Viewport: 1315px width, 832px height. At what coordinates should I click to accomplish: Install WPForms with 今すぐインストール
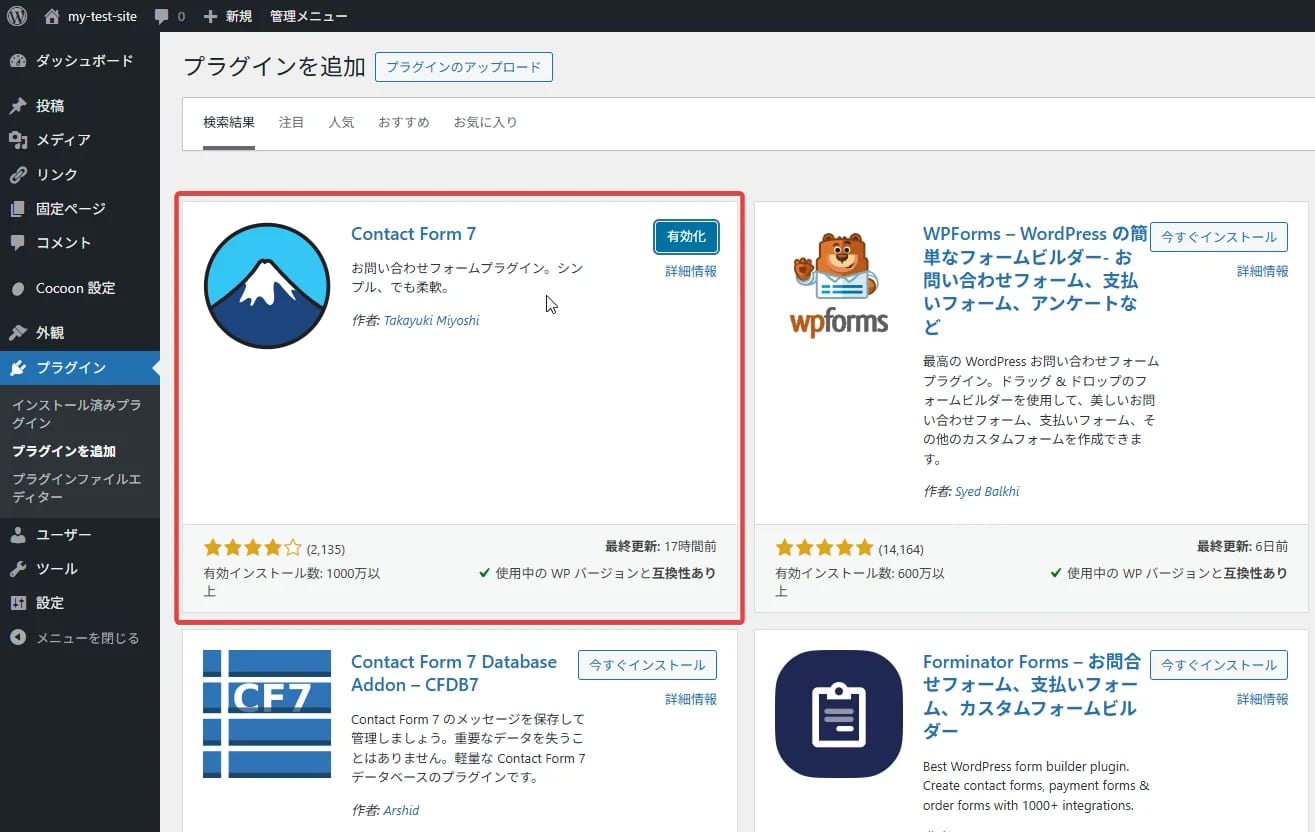[x=1218, y=237]
